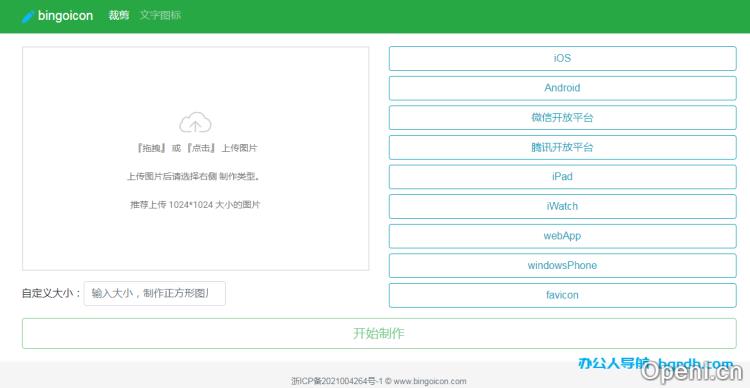The image size is (750, 388).
Task: Select the iPad icon type
Action: pos(562,177)
